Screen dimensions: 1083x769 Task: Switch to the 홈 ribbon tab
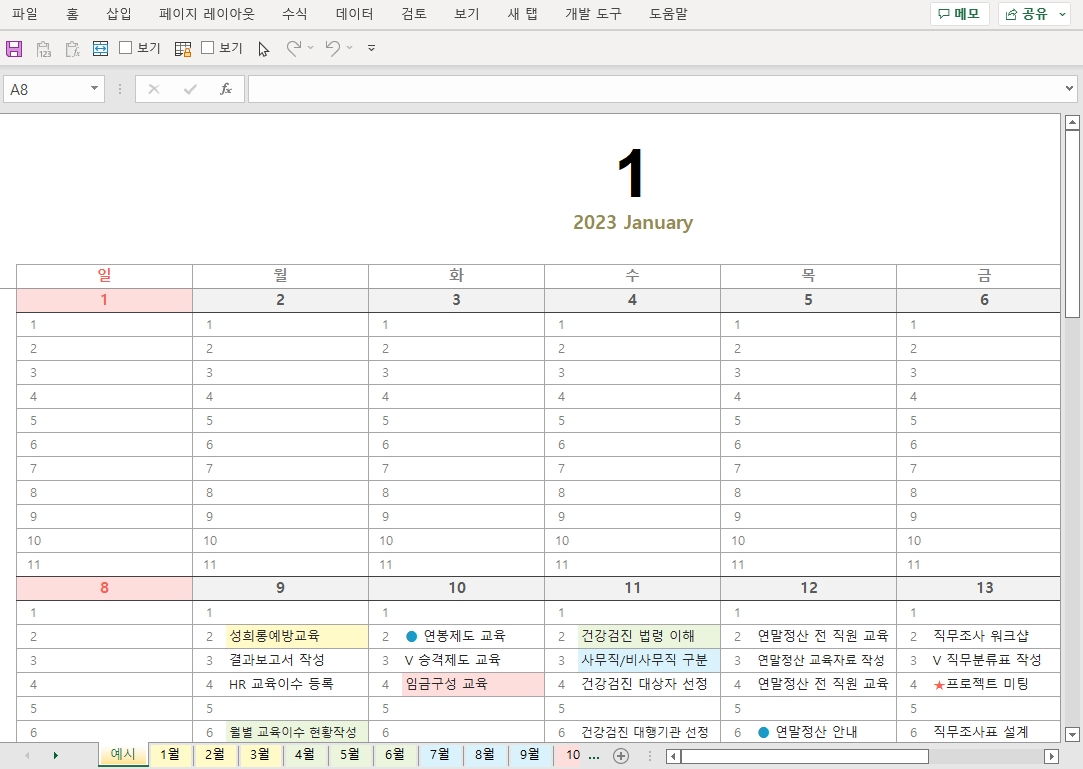[73, 14]
